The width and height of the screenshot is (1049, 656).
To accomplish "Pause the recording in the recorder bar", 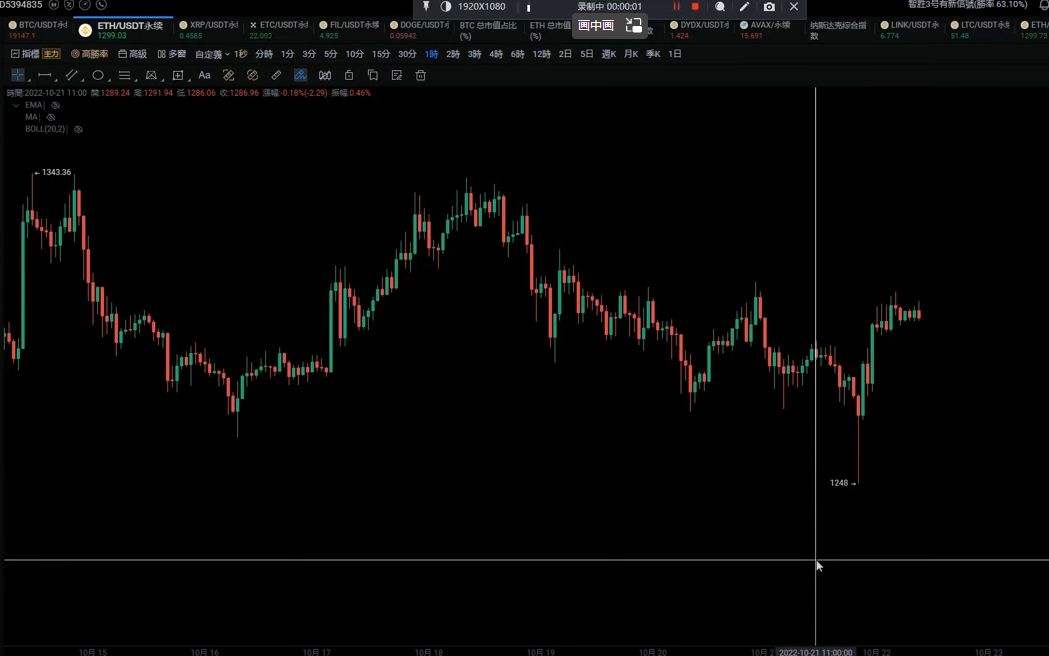I will tap(676, 6).
